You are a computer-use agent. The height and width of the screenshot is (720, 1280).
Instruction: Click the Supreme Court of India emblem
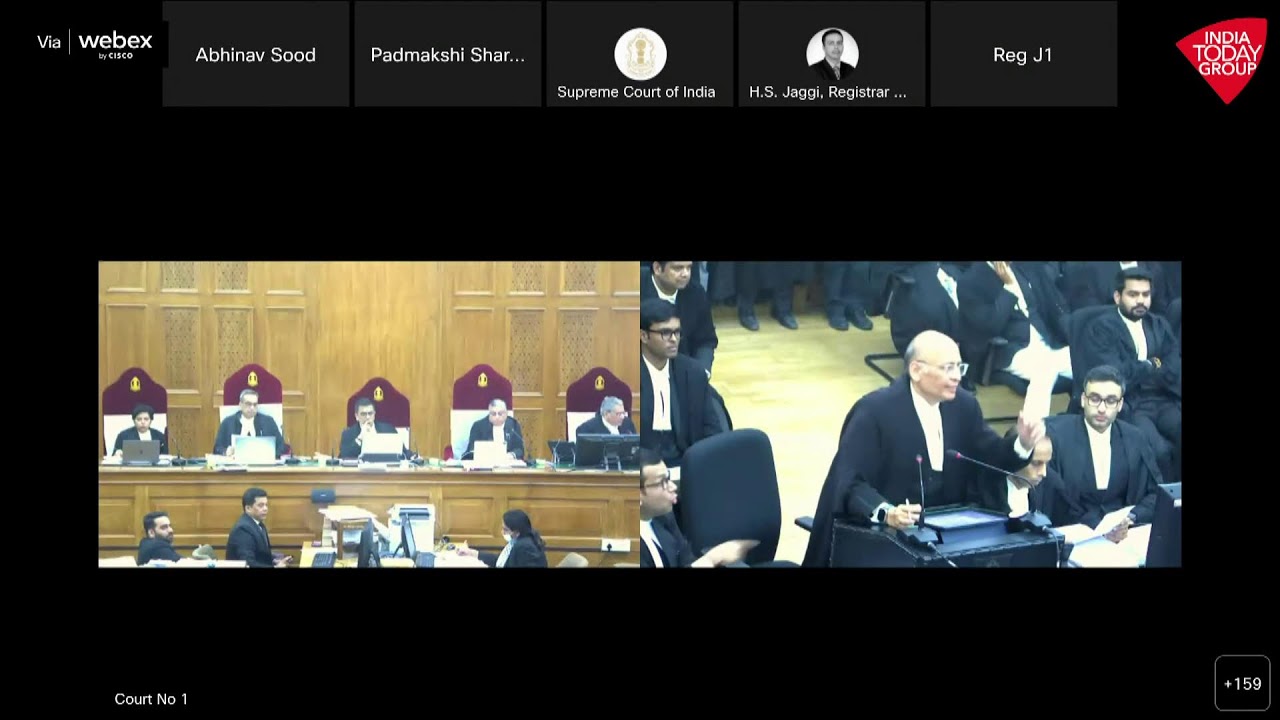640,54
